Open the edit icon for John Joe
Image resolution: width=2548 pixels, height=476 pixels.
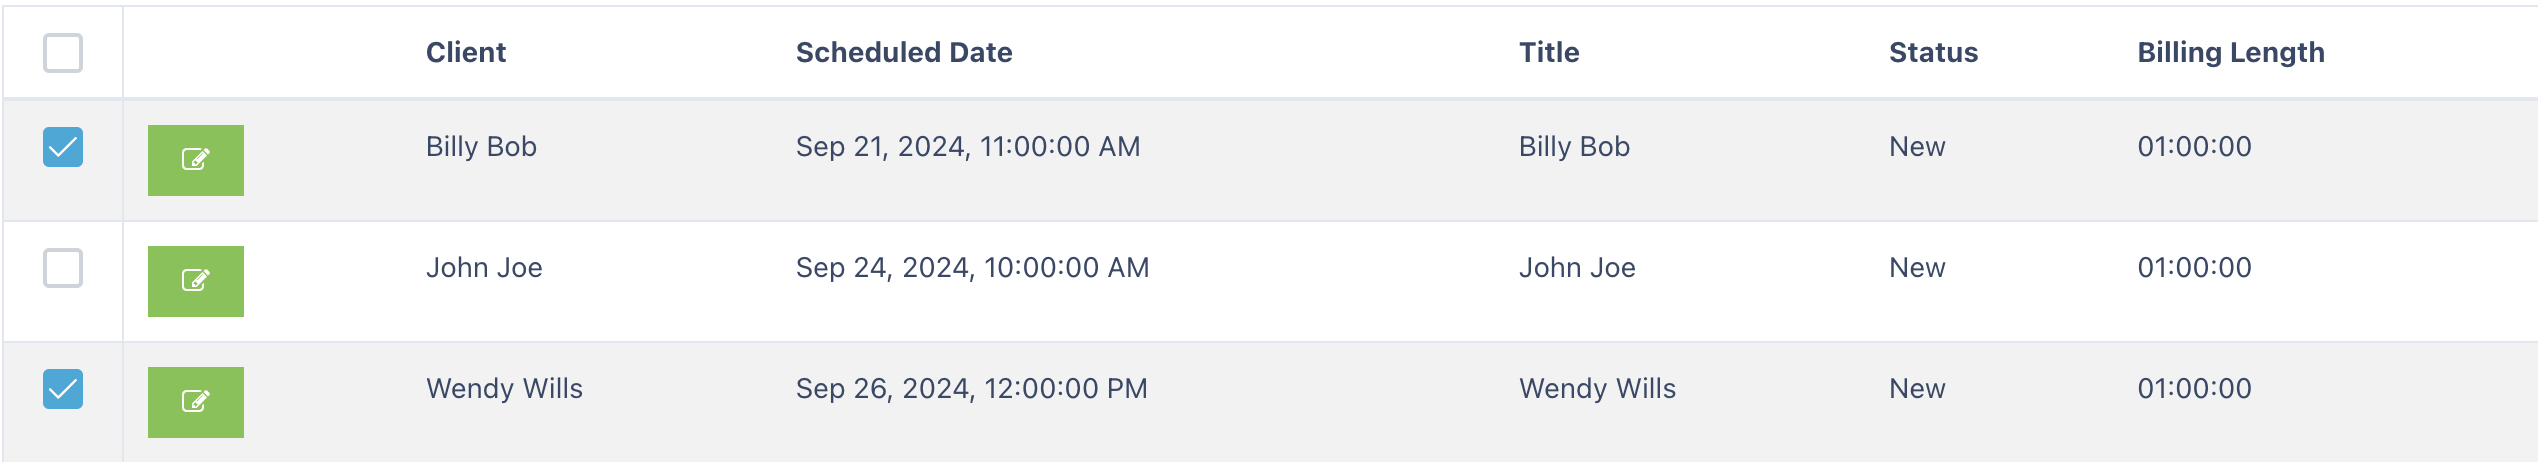(196, 281)
